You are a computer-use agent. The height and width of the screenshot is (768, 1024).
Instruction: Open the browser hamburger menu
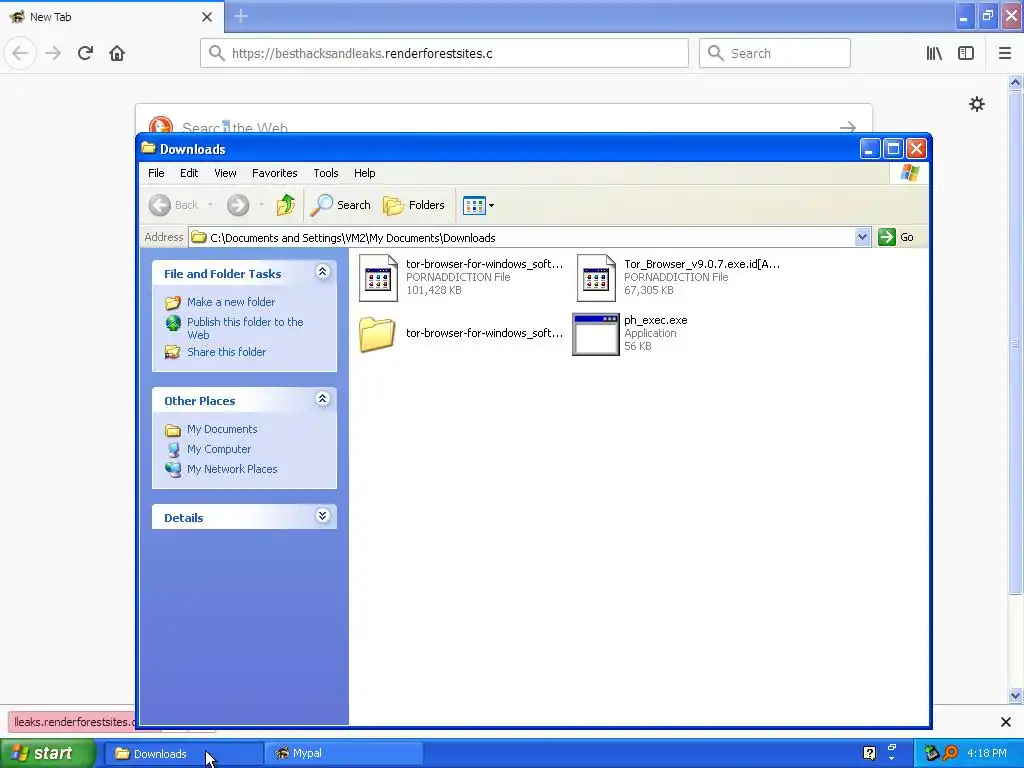1005,53
